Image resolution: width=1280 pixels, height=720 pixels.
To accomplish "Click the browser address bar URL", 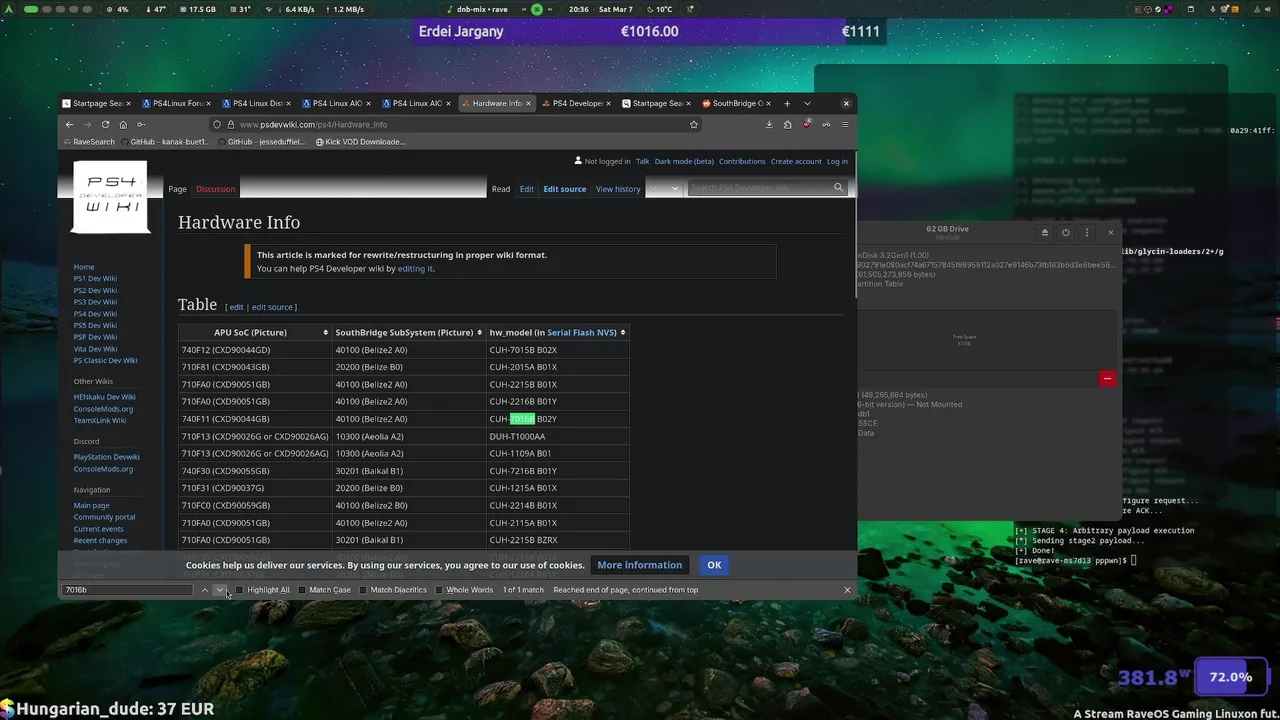I will (313, 124).
